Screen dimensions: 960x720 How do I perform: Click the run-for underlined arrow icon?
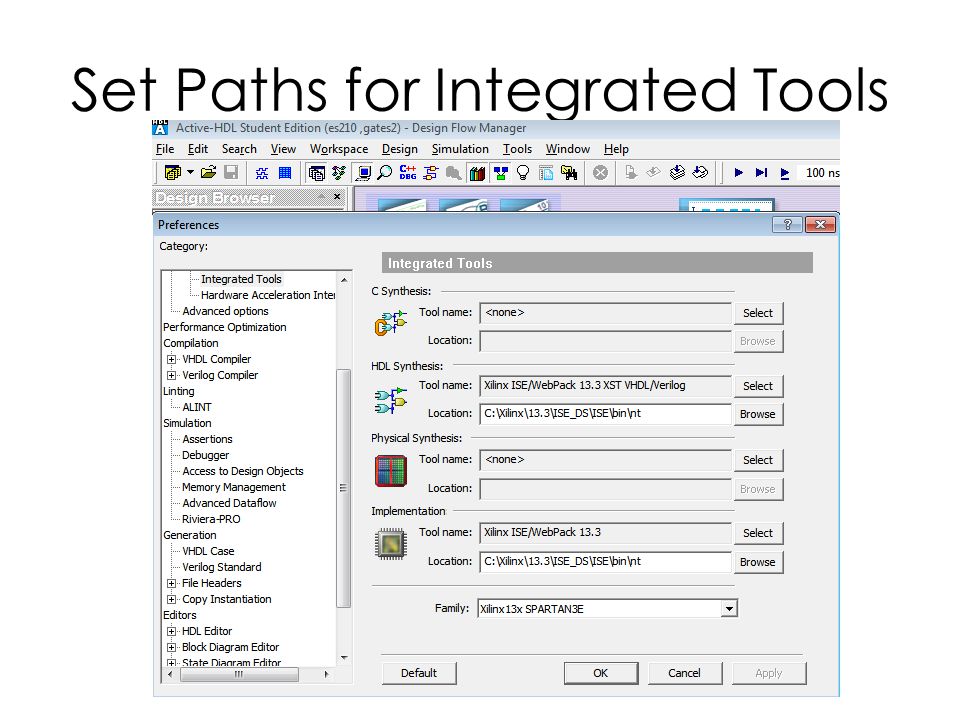tap(785, 174)
